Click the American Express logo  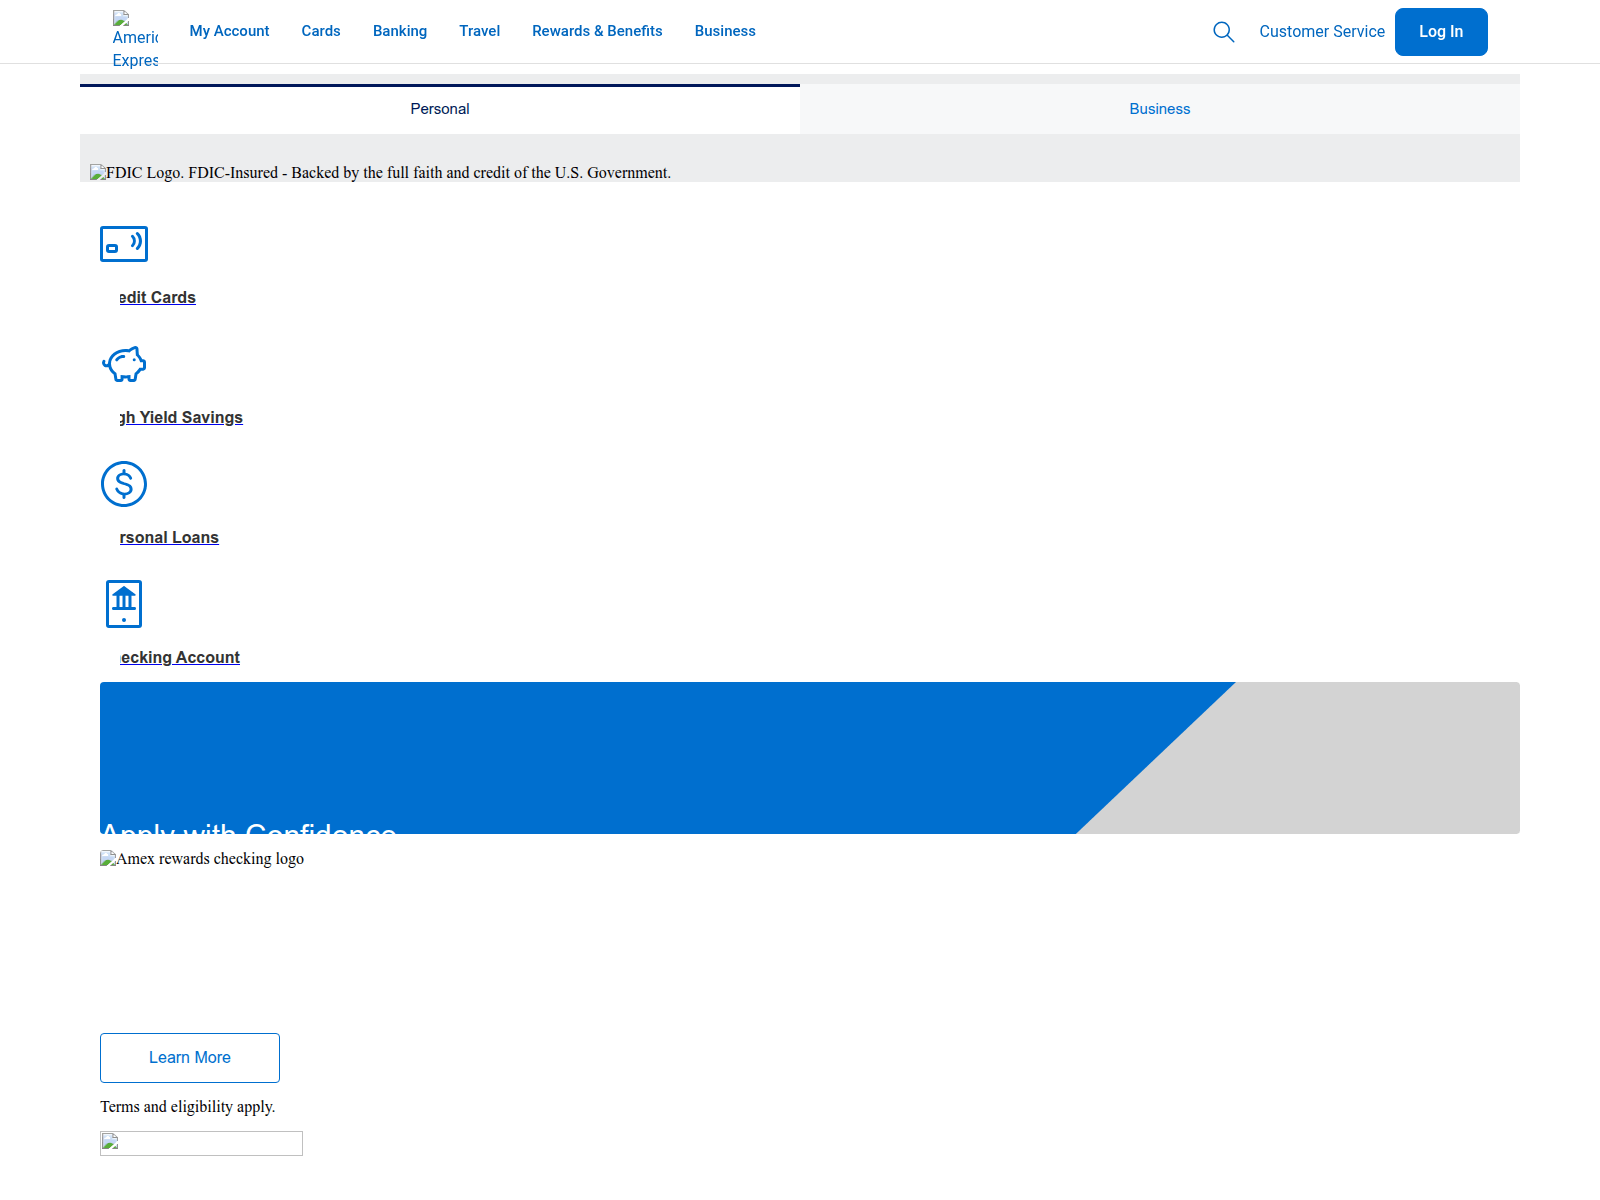pyautogui.click(x=135, y=39)
